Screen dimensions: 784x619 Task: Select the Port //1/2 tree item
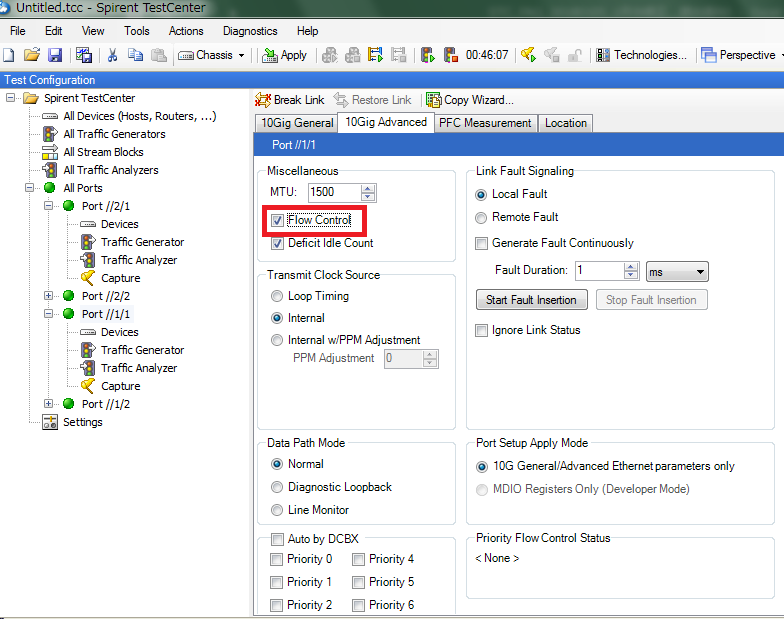pyautogui.click(x=106, y=404)
